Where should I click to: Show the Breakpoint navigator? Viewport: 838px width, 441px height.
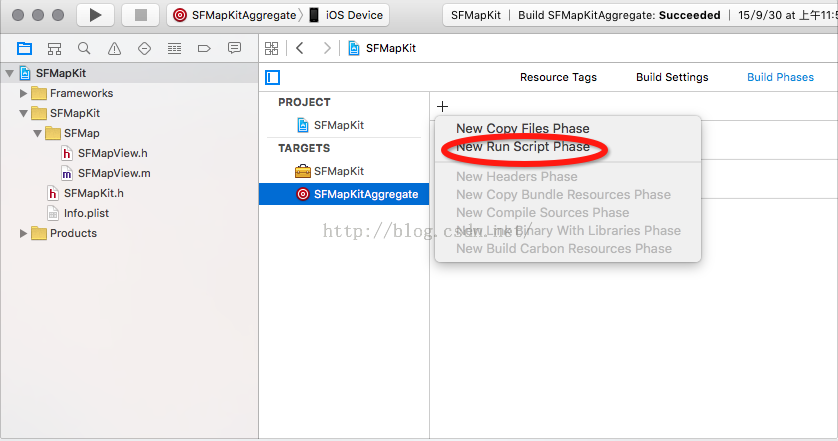click(205, 48)
